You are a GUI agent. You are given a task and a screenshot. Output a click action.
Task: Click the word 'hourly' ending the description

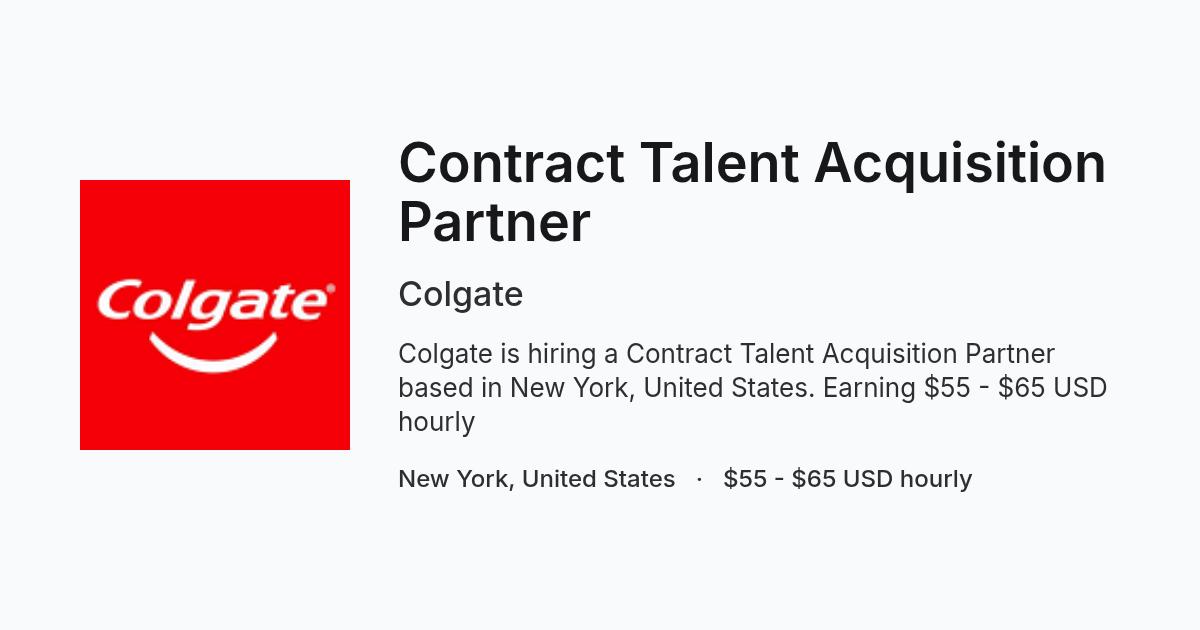pos(436,422)
